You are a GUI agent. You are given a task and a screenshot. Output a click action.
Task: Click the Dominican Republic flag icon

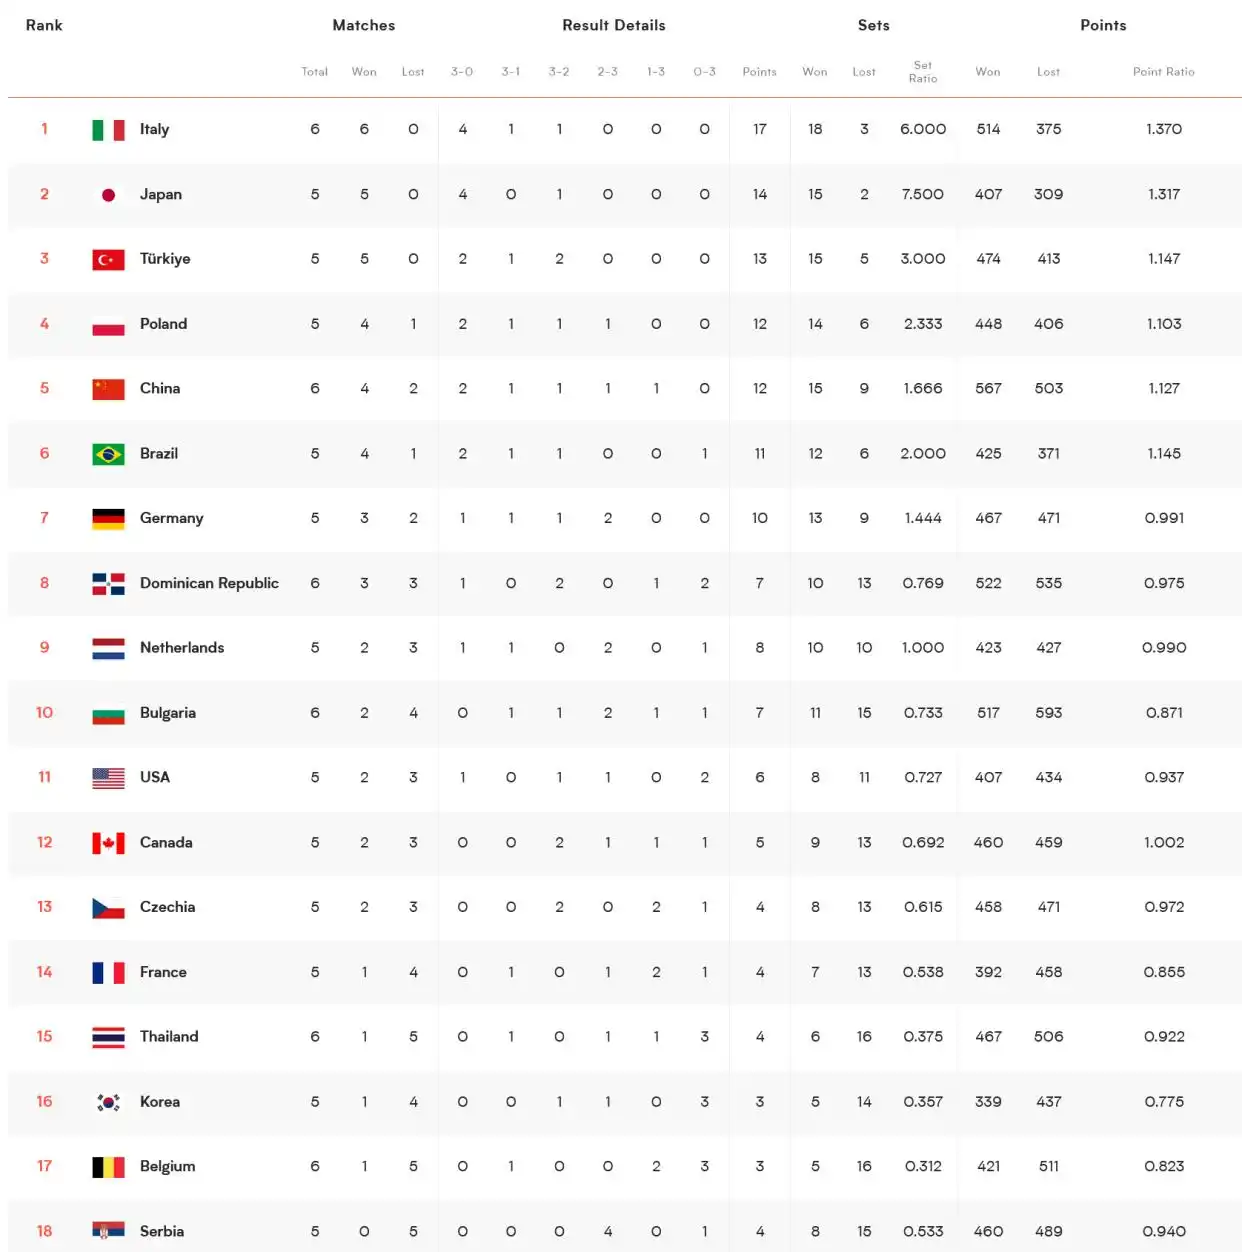coord(108,584)
